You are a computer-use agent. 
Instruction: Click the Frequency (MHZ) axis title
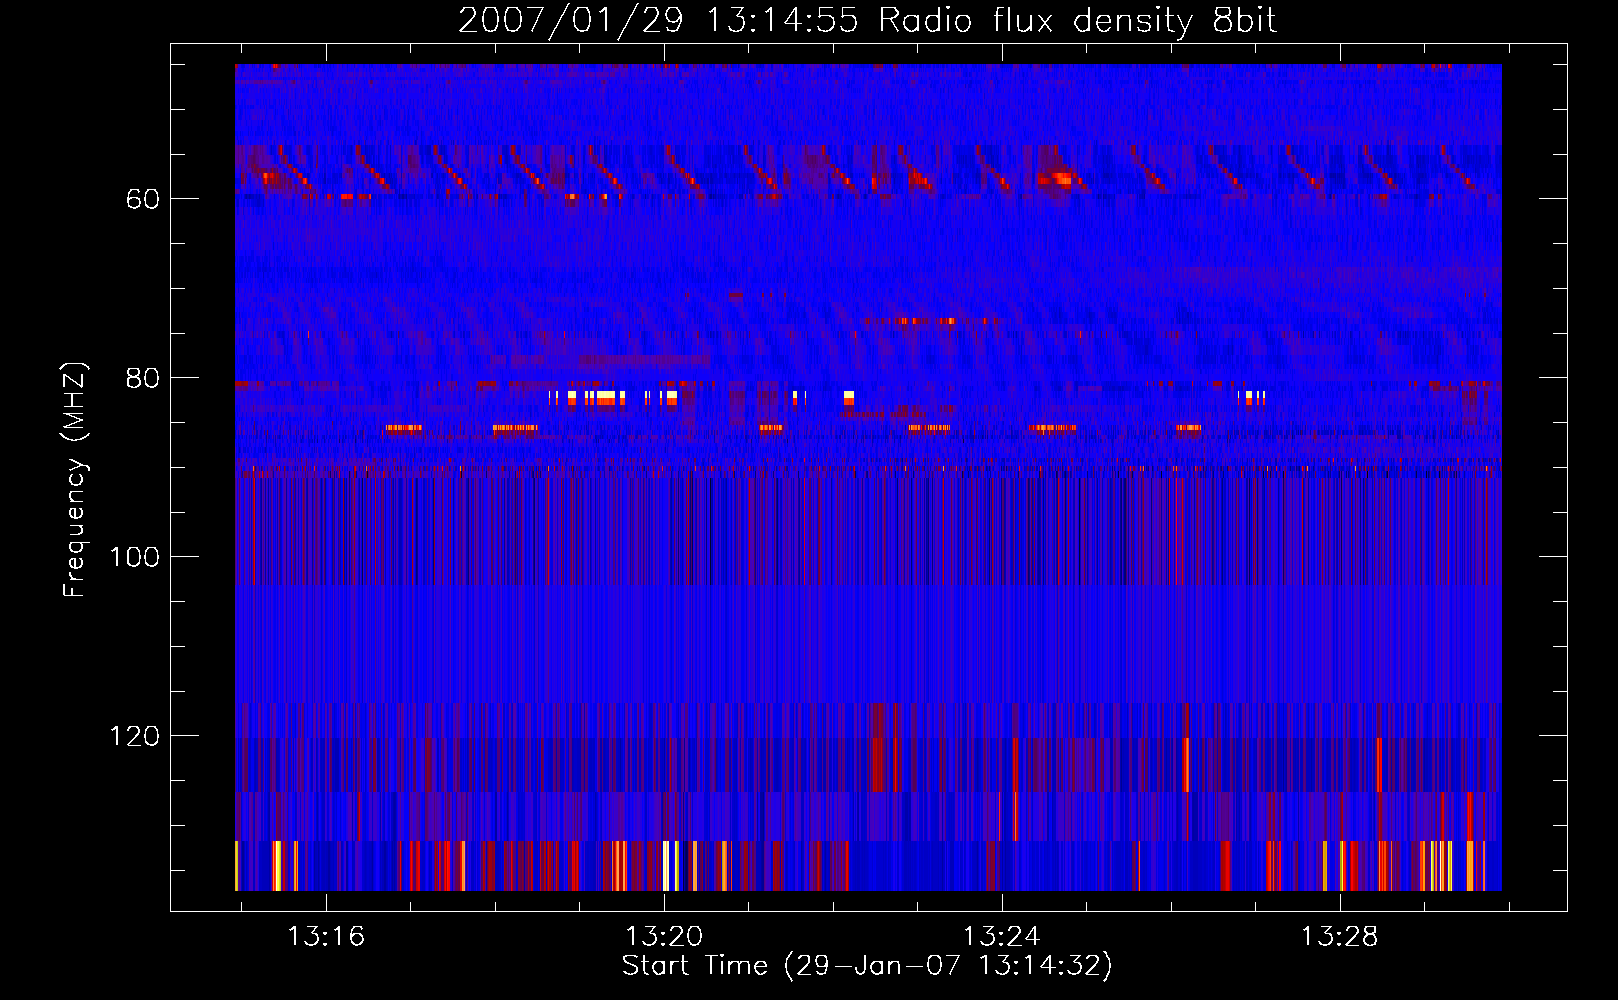tap(75, 479)
